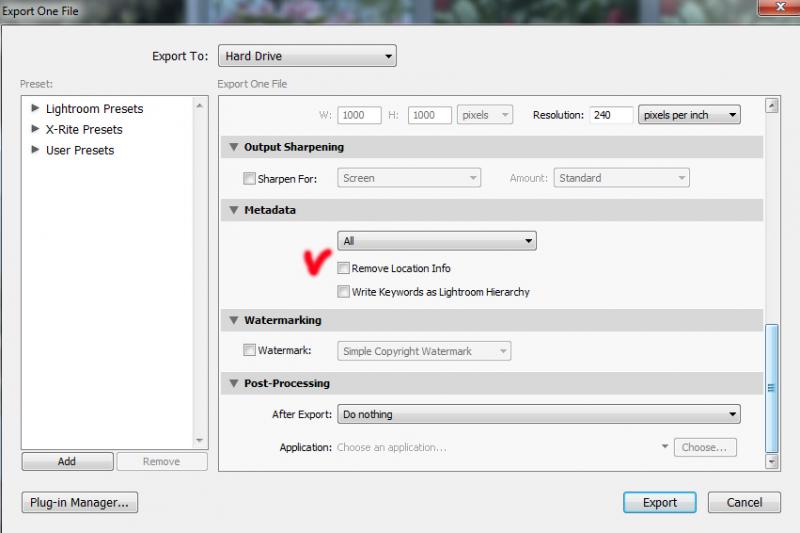Check Remove Location Info

(343, 268)
